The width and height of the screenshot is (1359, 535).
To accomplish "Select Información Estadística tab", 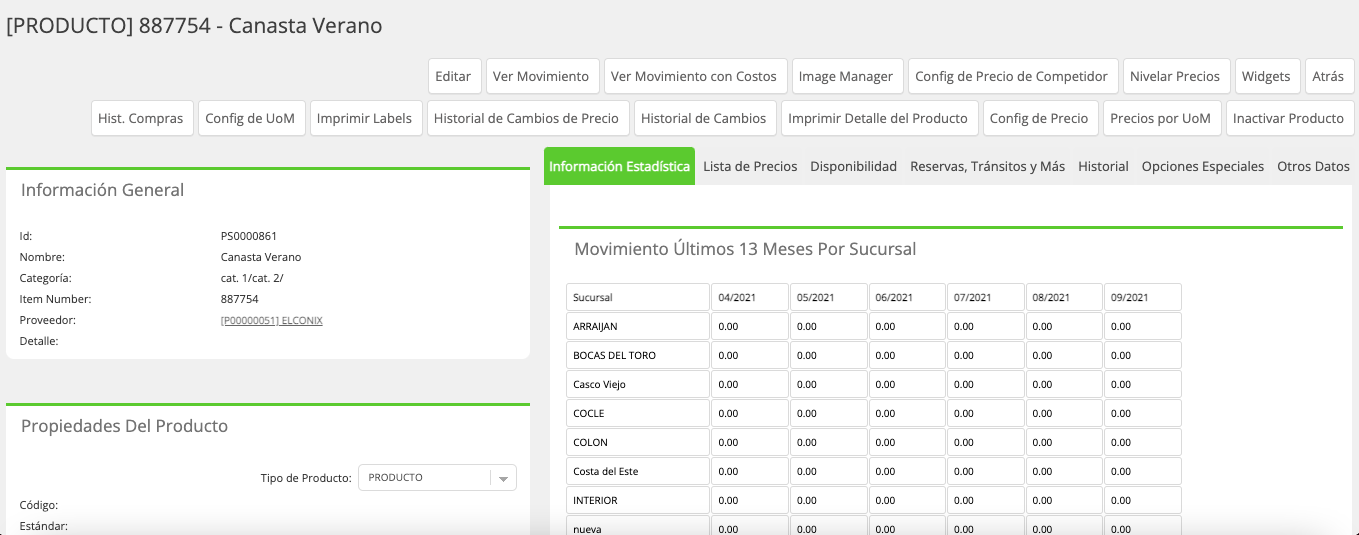I will click(619, 166).
